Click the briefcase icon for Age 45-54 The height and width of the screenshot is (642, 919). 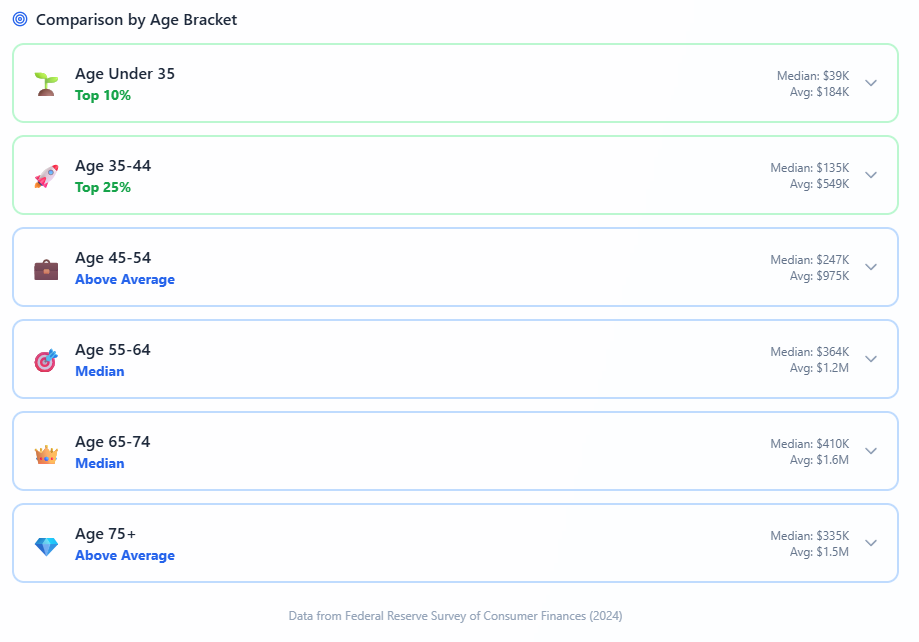click(46, 269)
